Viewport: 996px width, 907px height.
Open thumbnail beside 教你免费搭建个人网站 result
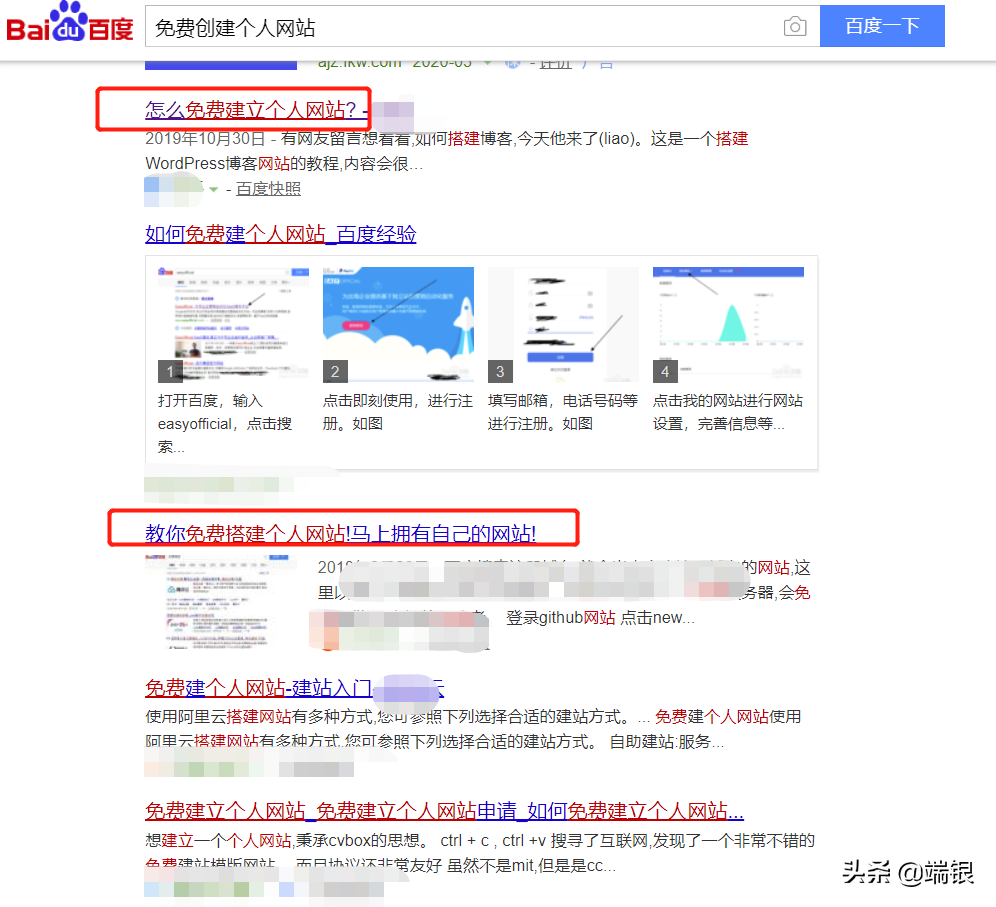coord(220,601)
